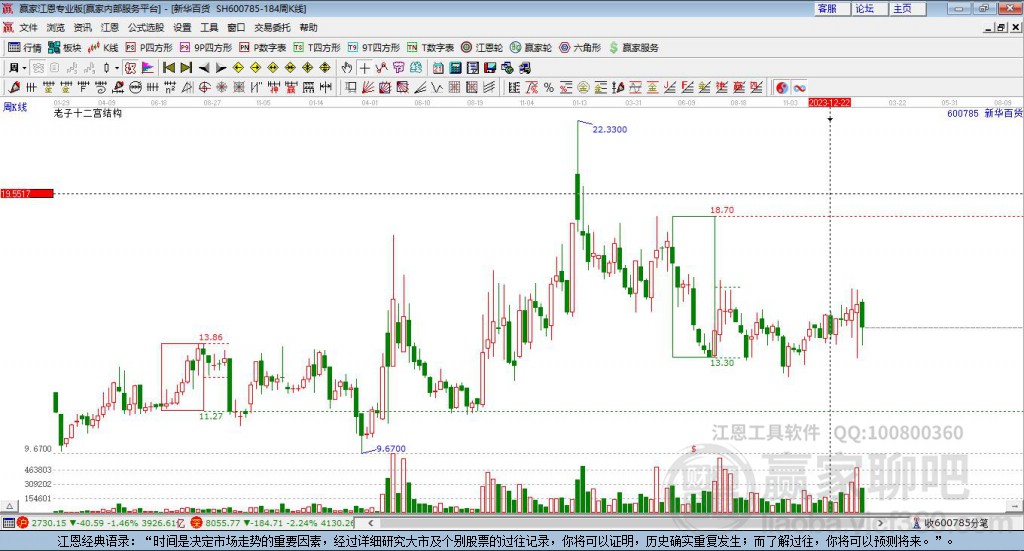The height and width of the screenshot is (551, 1024).
Task: Open the 9T四方形 tool
Action: [x=374, y=48]
